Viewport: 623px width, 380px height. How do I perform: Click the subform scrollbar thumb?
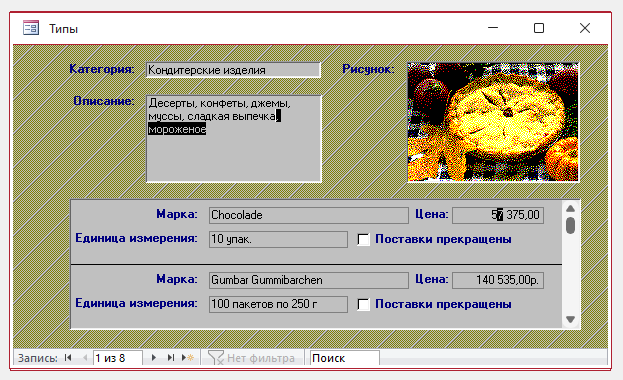571,225
